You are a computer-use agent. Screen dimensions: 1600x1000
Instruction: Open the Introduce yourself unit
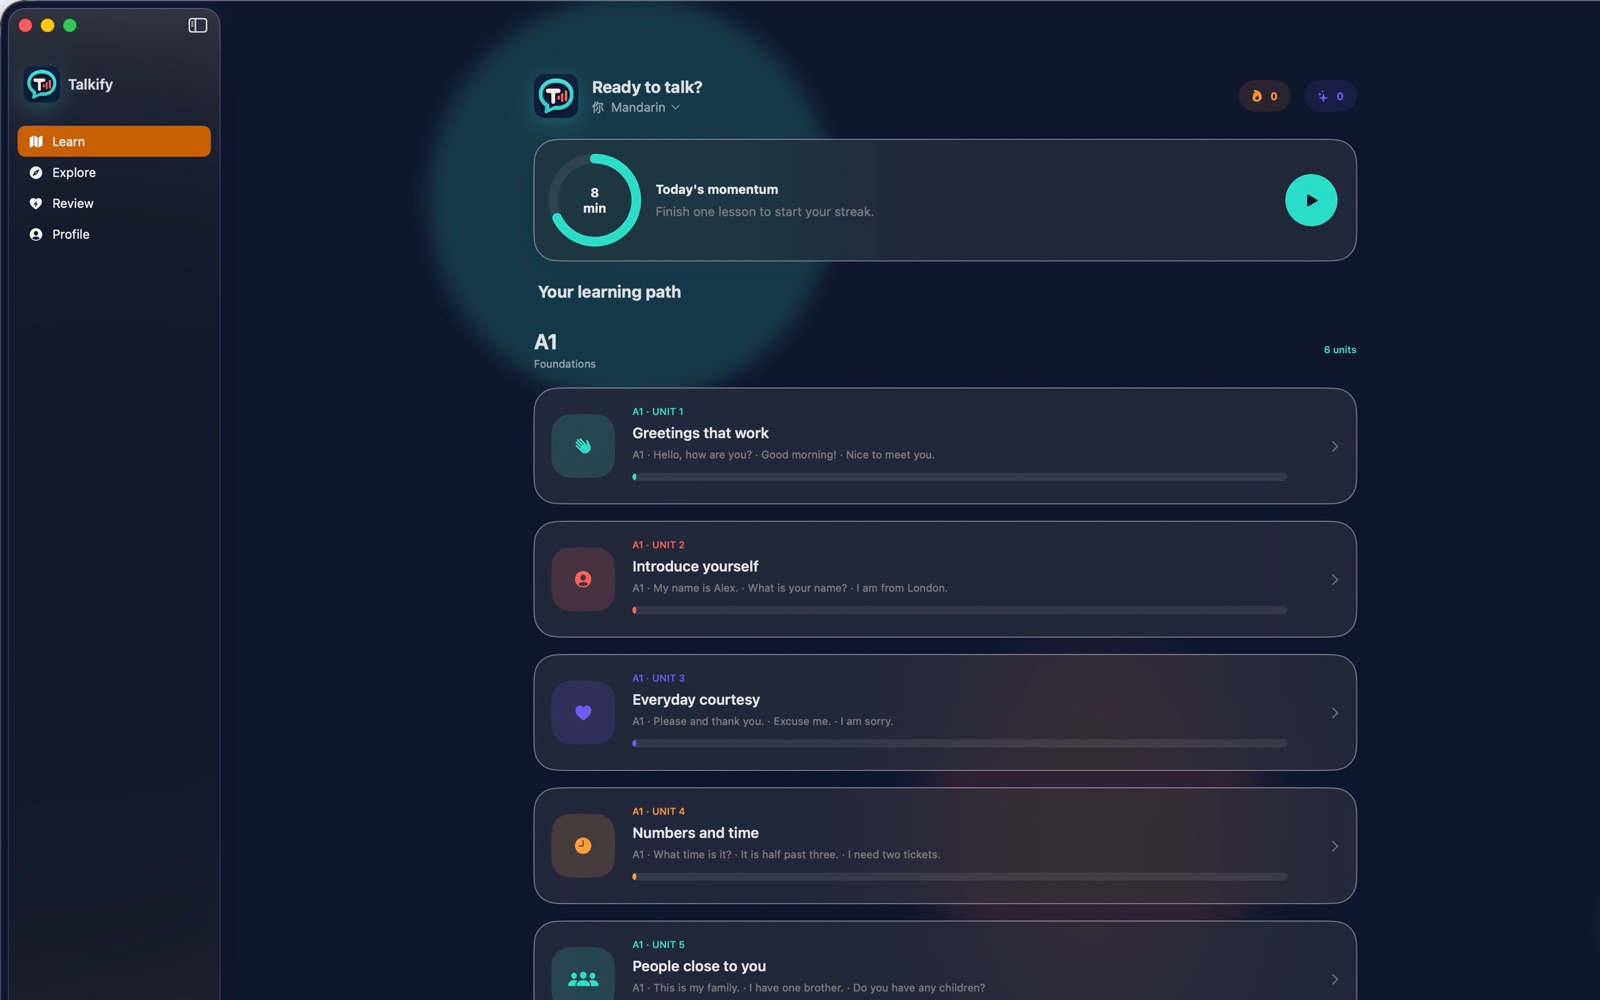[x=945, y=579]
